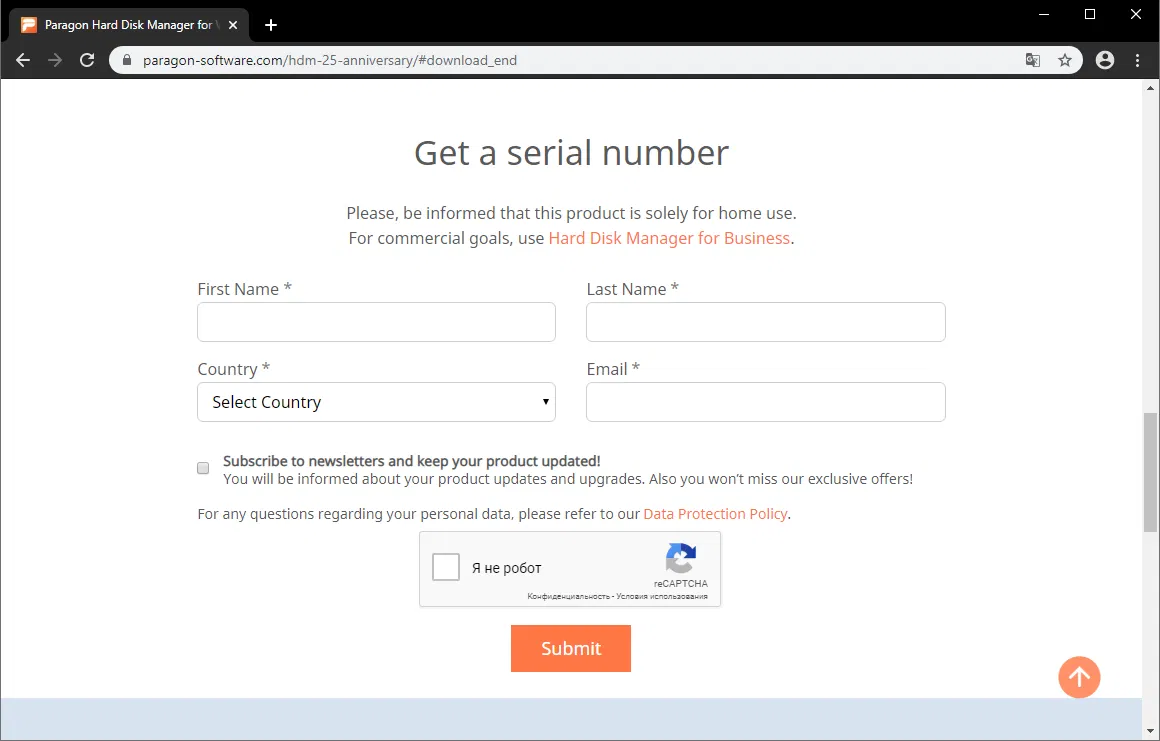Image resolution: width=1160 pixels, height=741 pixels.
Task: Click the forward navigation arrow
Action: point(55,61)
